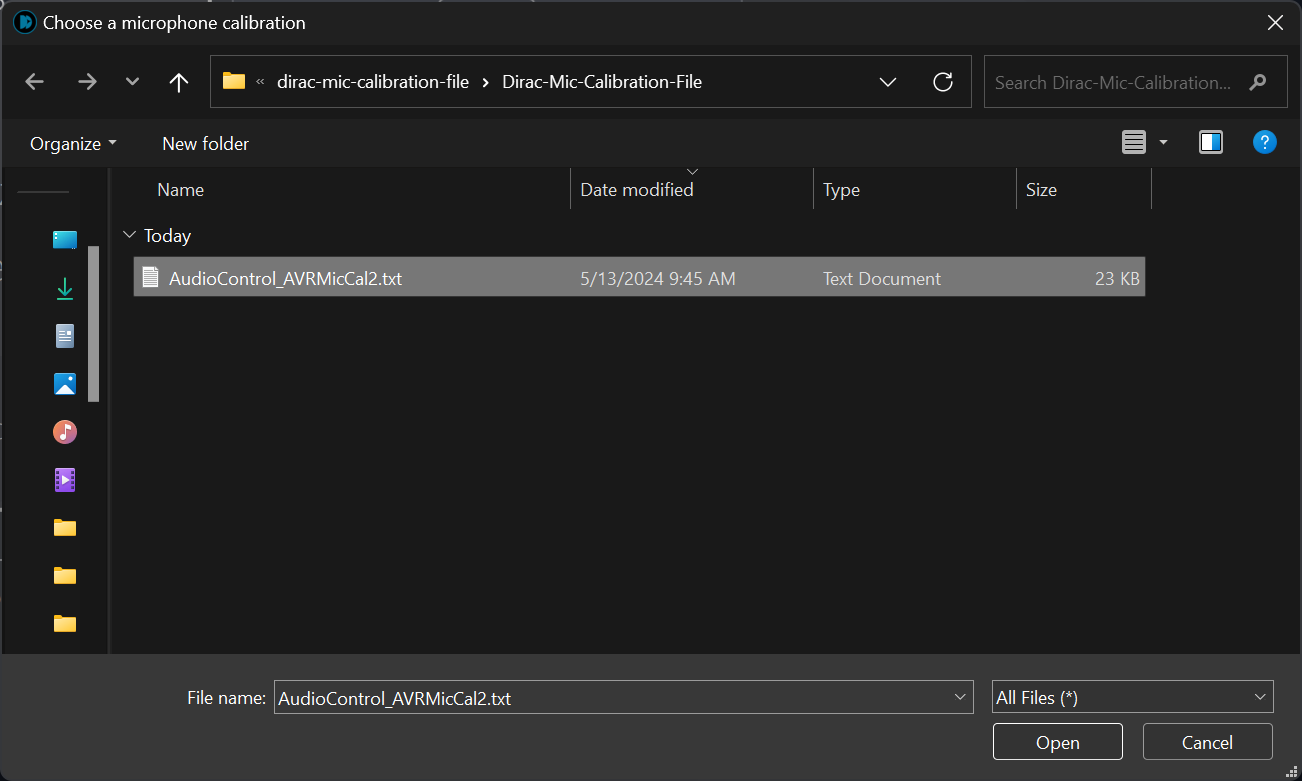Open the recent locations chevron
Image resolution: width=1302 pixels, height=781 pixels.
132,82
